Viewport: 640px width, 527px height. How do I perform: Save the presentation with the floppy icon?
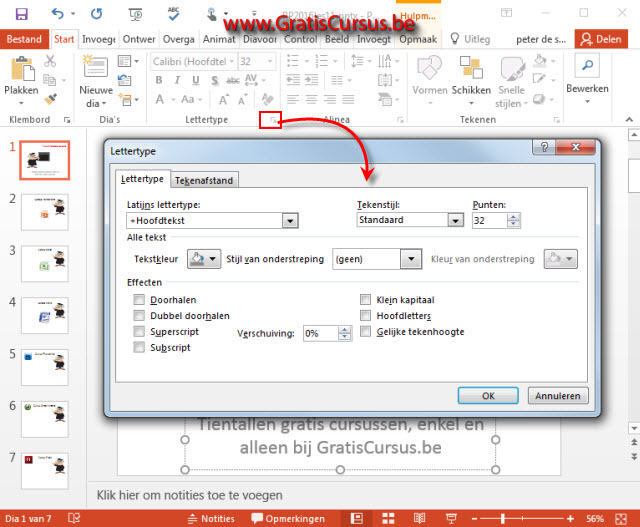coord(22,14)
